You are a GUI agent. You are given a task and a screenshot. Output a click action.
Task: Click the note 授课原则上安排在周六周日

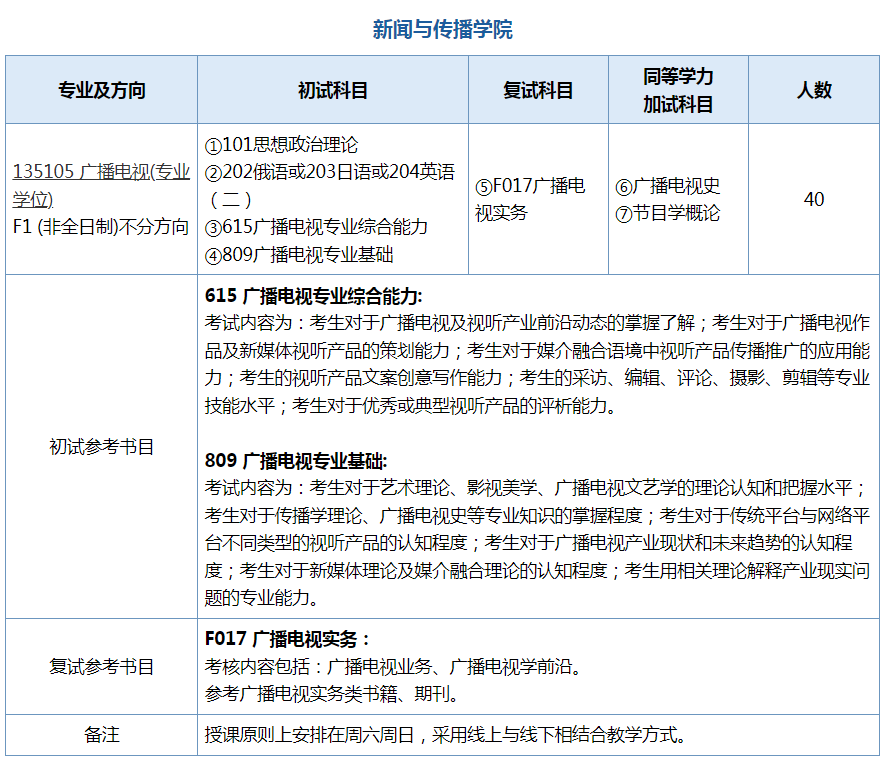pyautogui.click(x=310, y=735)
